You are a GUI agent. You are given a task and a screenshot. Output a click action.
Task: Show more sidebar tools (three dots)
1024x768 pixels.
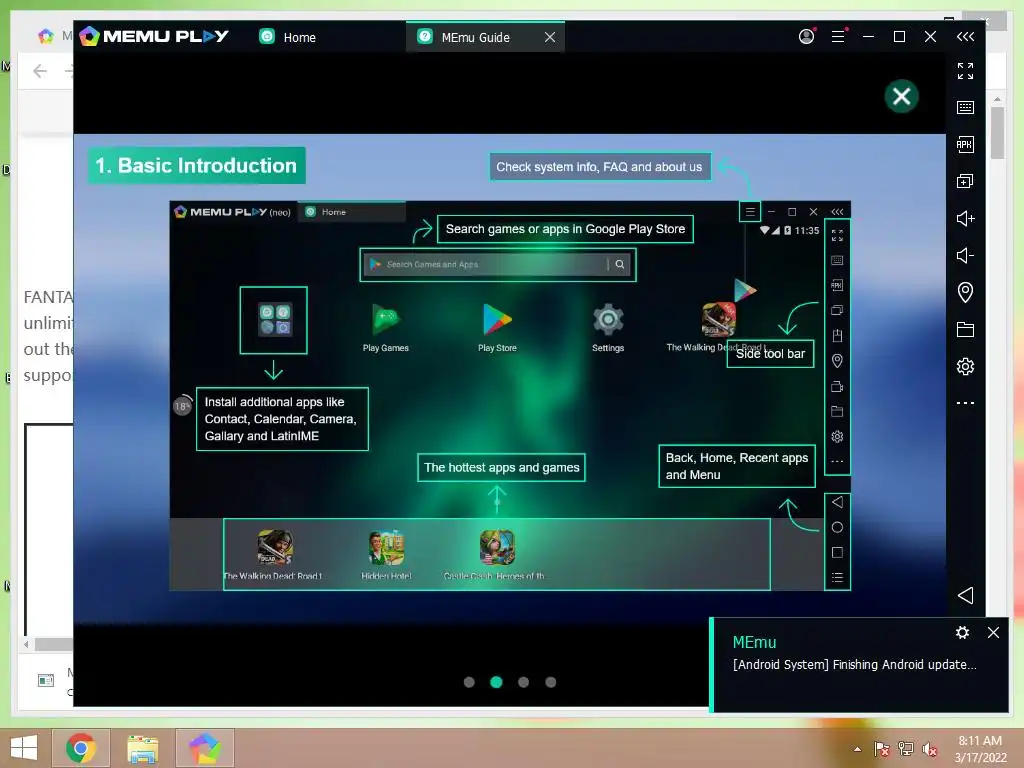[x=965, y=403]
